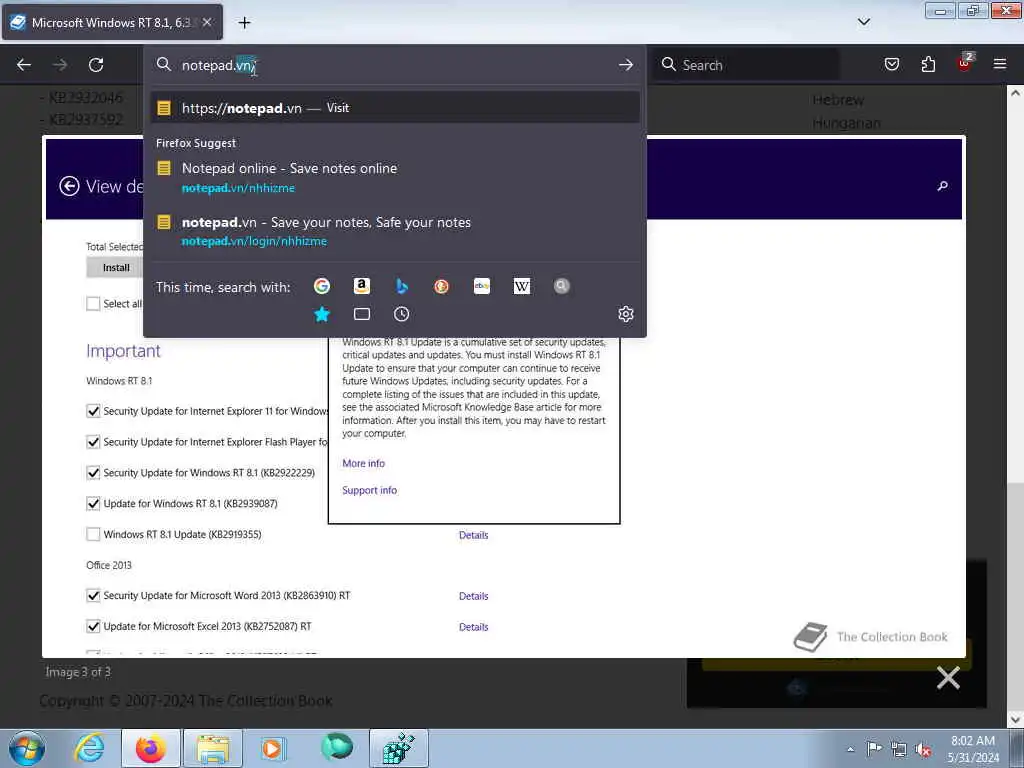Toggle the Select all checkbox
This screenshot has height=768, width=1024.
pos(93,304)
